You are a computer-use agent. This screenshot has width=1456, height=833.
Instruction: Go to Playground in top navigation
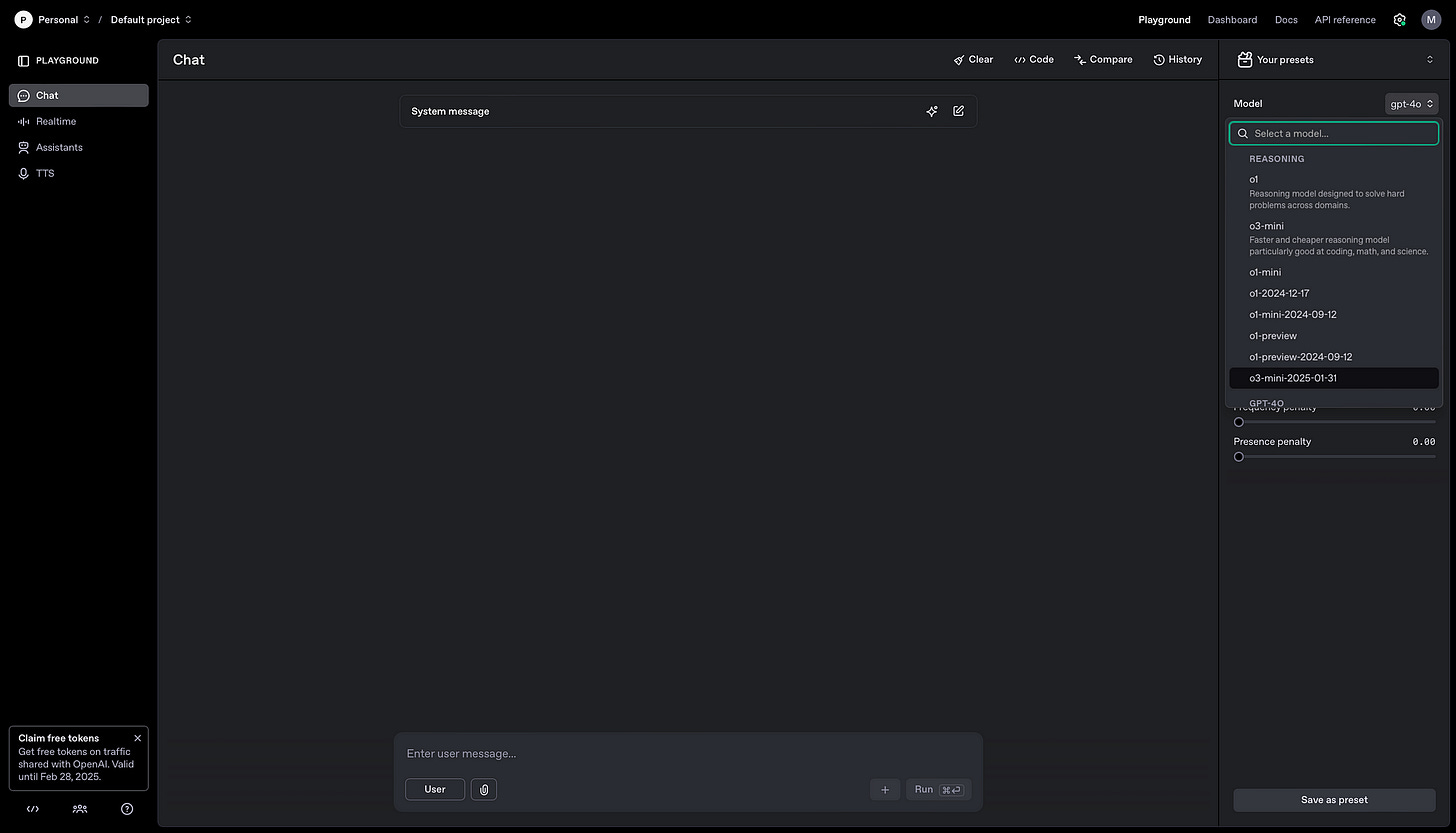[x=1164, y=19]
